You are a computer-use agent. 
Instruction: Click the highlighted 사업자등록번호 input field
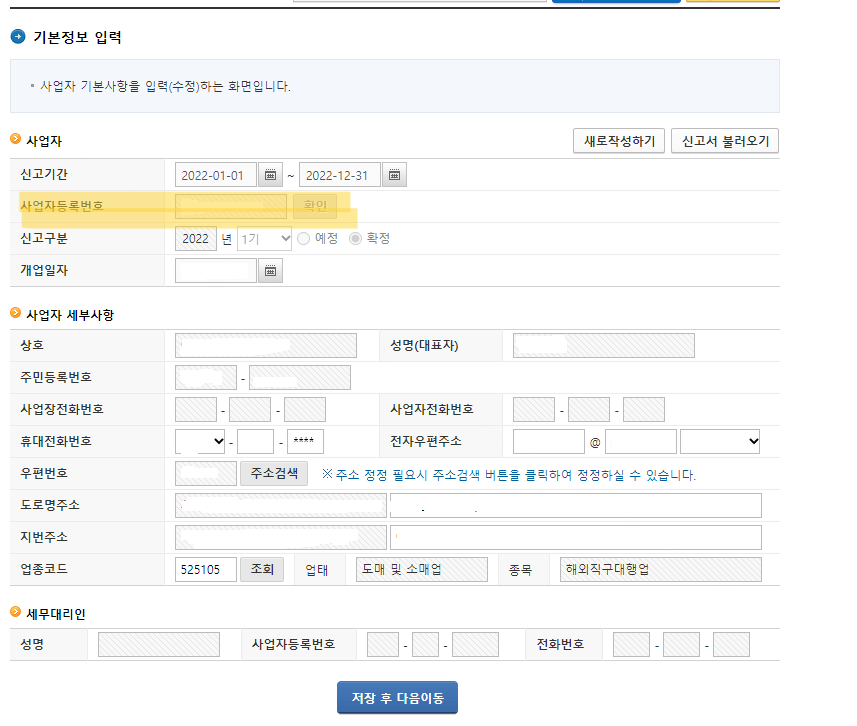click(x=230, y=206)
